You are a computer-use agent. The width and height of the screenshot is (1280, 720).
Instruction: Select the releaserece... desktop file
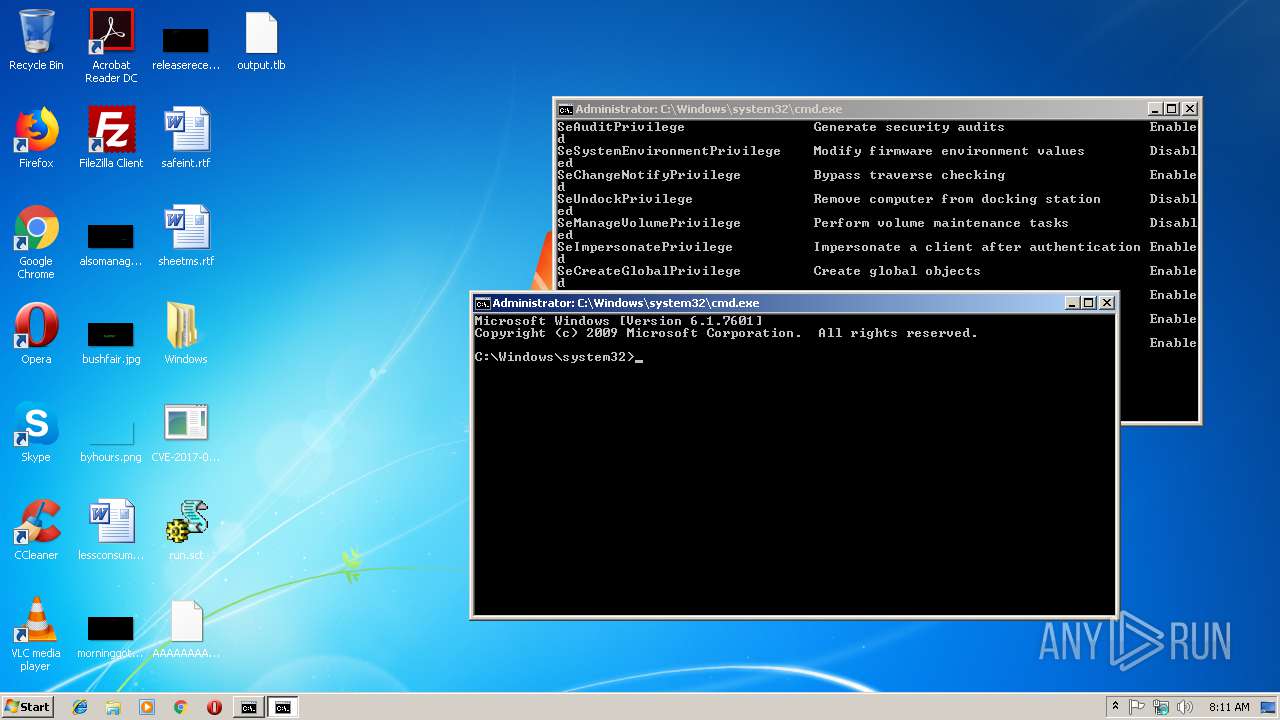(186, 49)
